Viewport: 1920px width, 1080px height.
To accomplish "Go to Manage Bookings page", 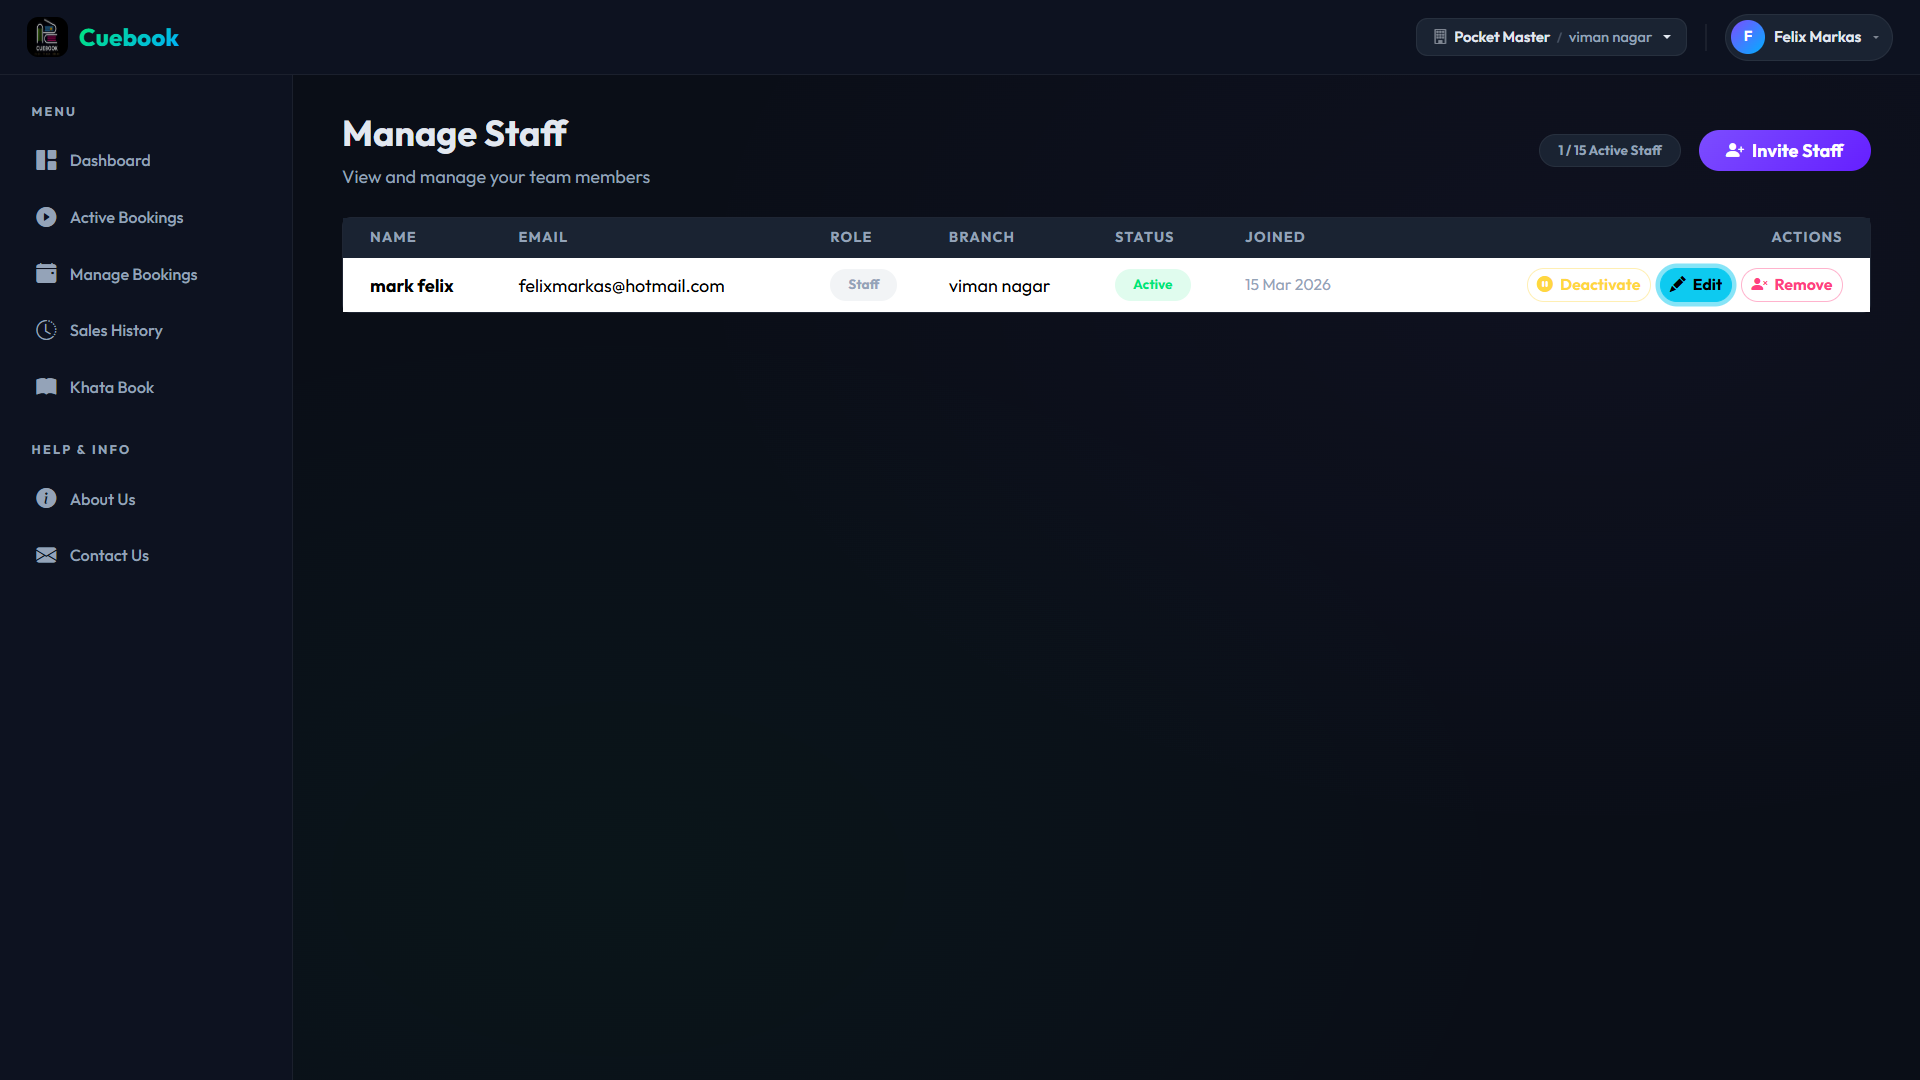I will click(133, 274).
